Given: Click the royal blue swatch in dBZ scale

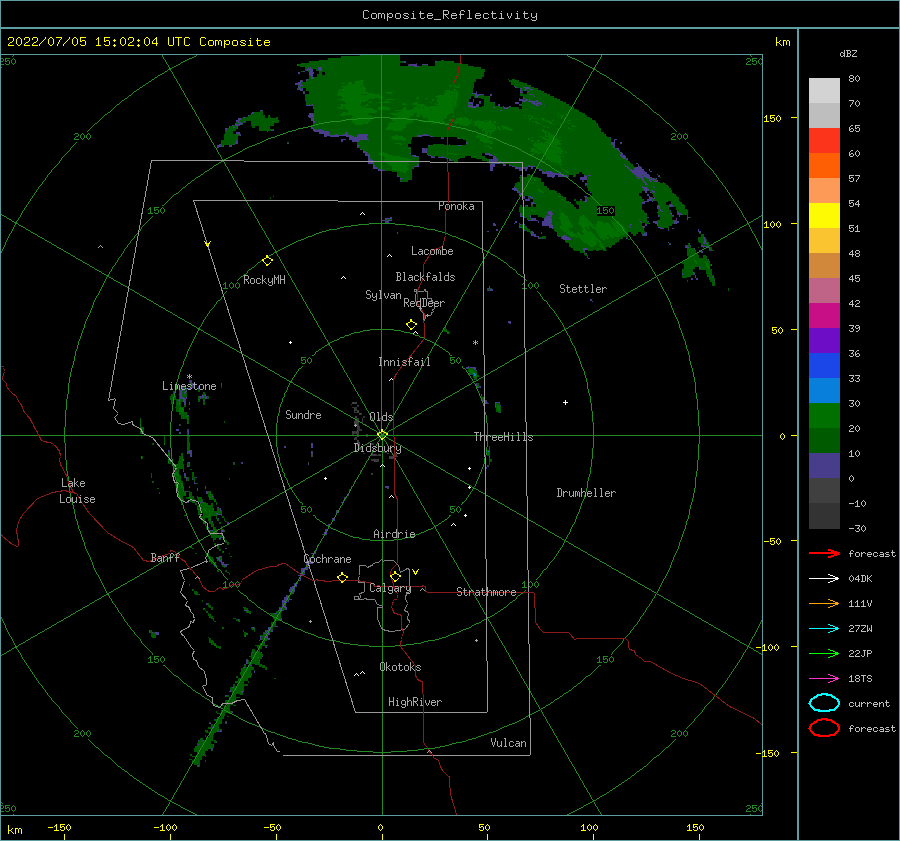Looking at the screenshot, I should pyautogui.click(x=824, y=365).
